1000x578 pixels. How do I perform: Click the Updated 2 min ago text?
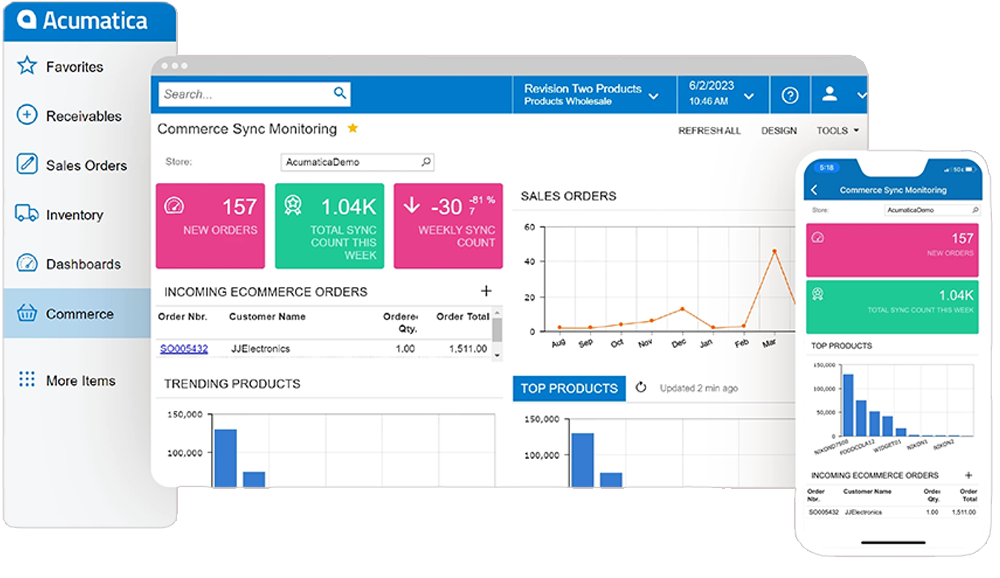pyautogui.click(x=698, y=388)
